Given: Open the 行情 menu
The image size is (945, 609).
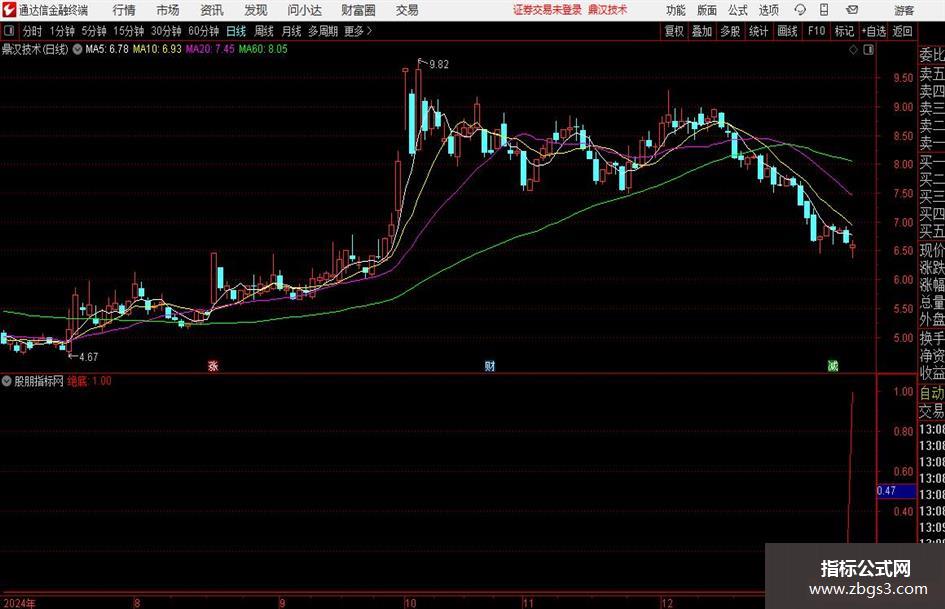Looking at the screenshot, I should [124, 10].
